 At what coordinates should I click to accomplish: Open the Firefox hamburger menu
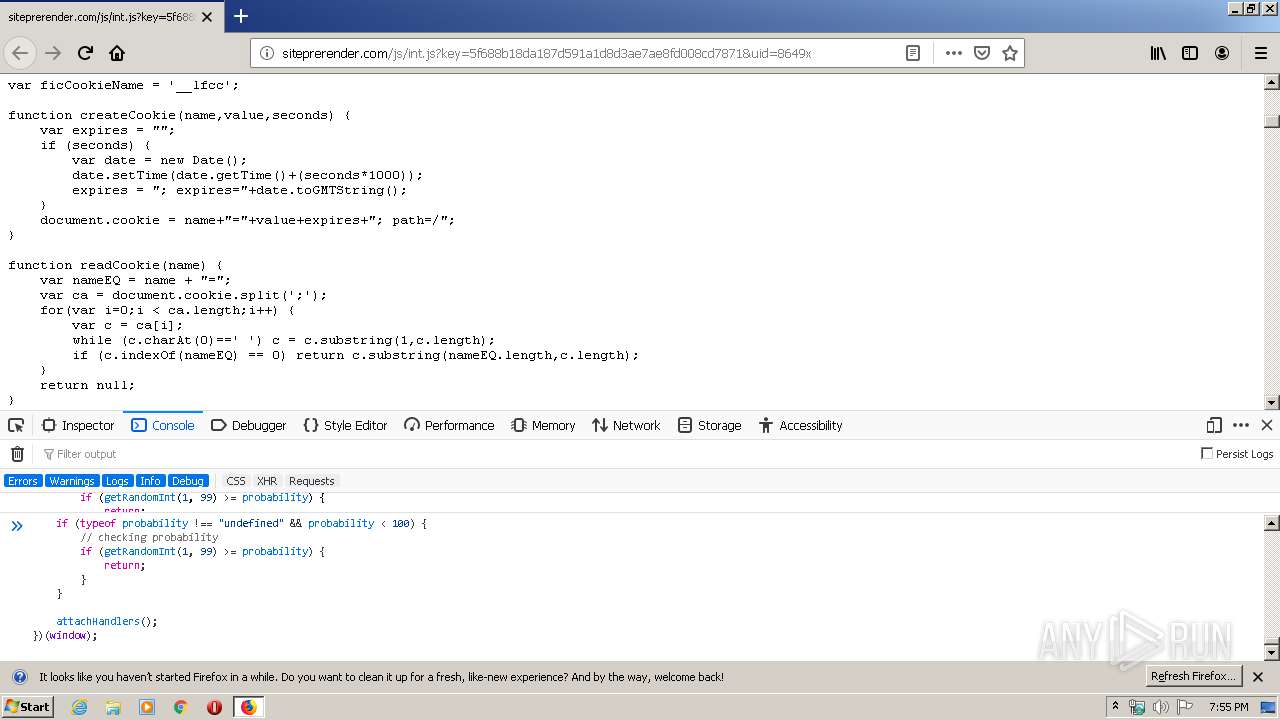(x=1260, y=53)
